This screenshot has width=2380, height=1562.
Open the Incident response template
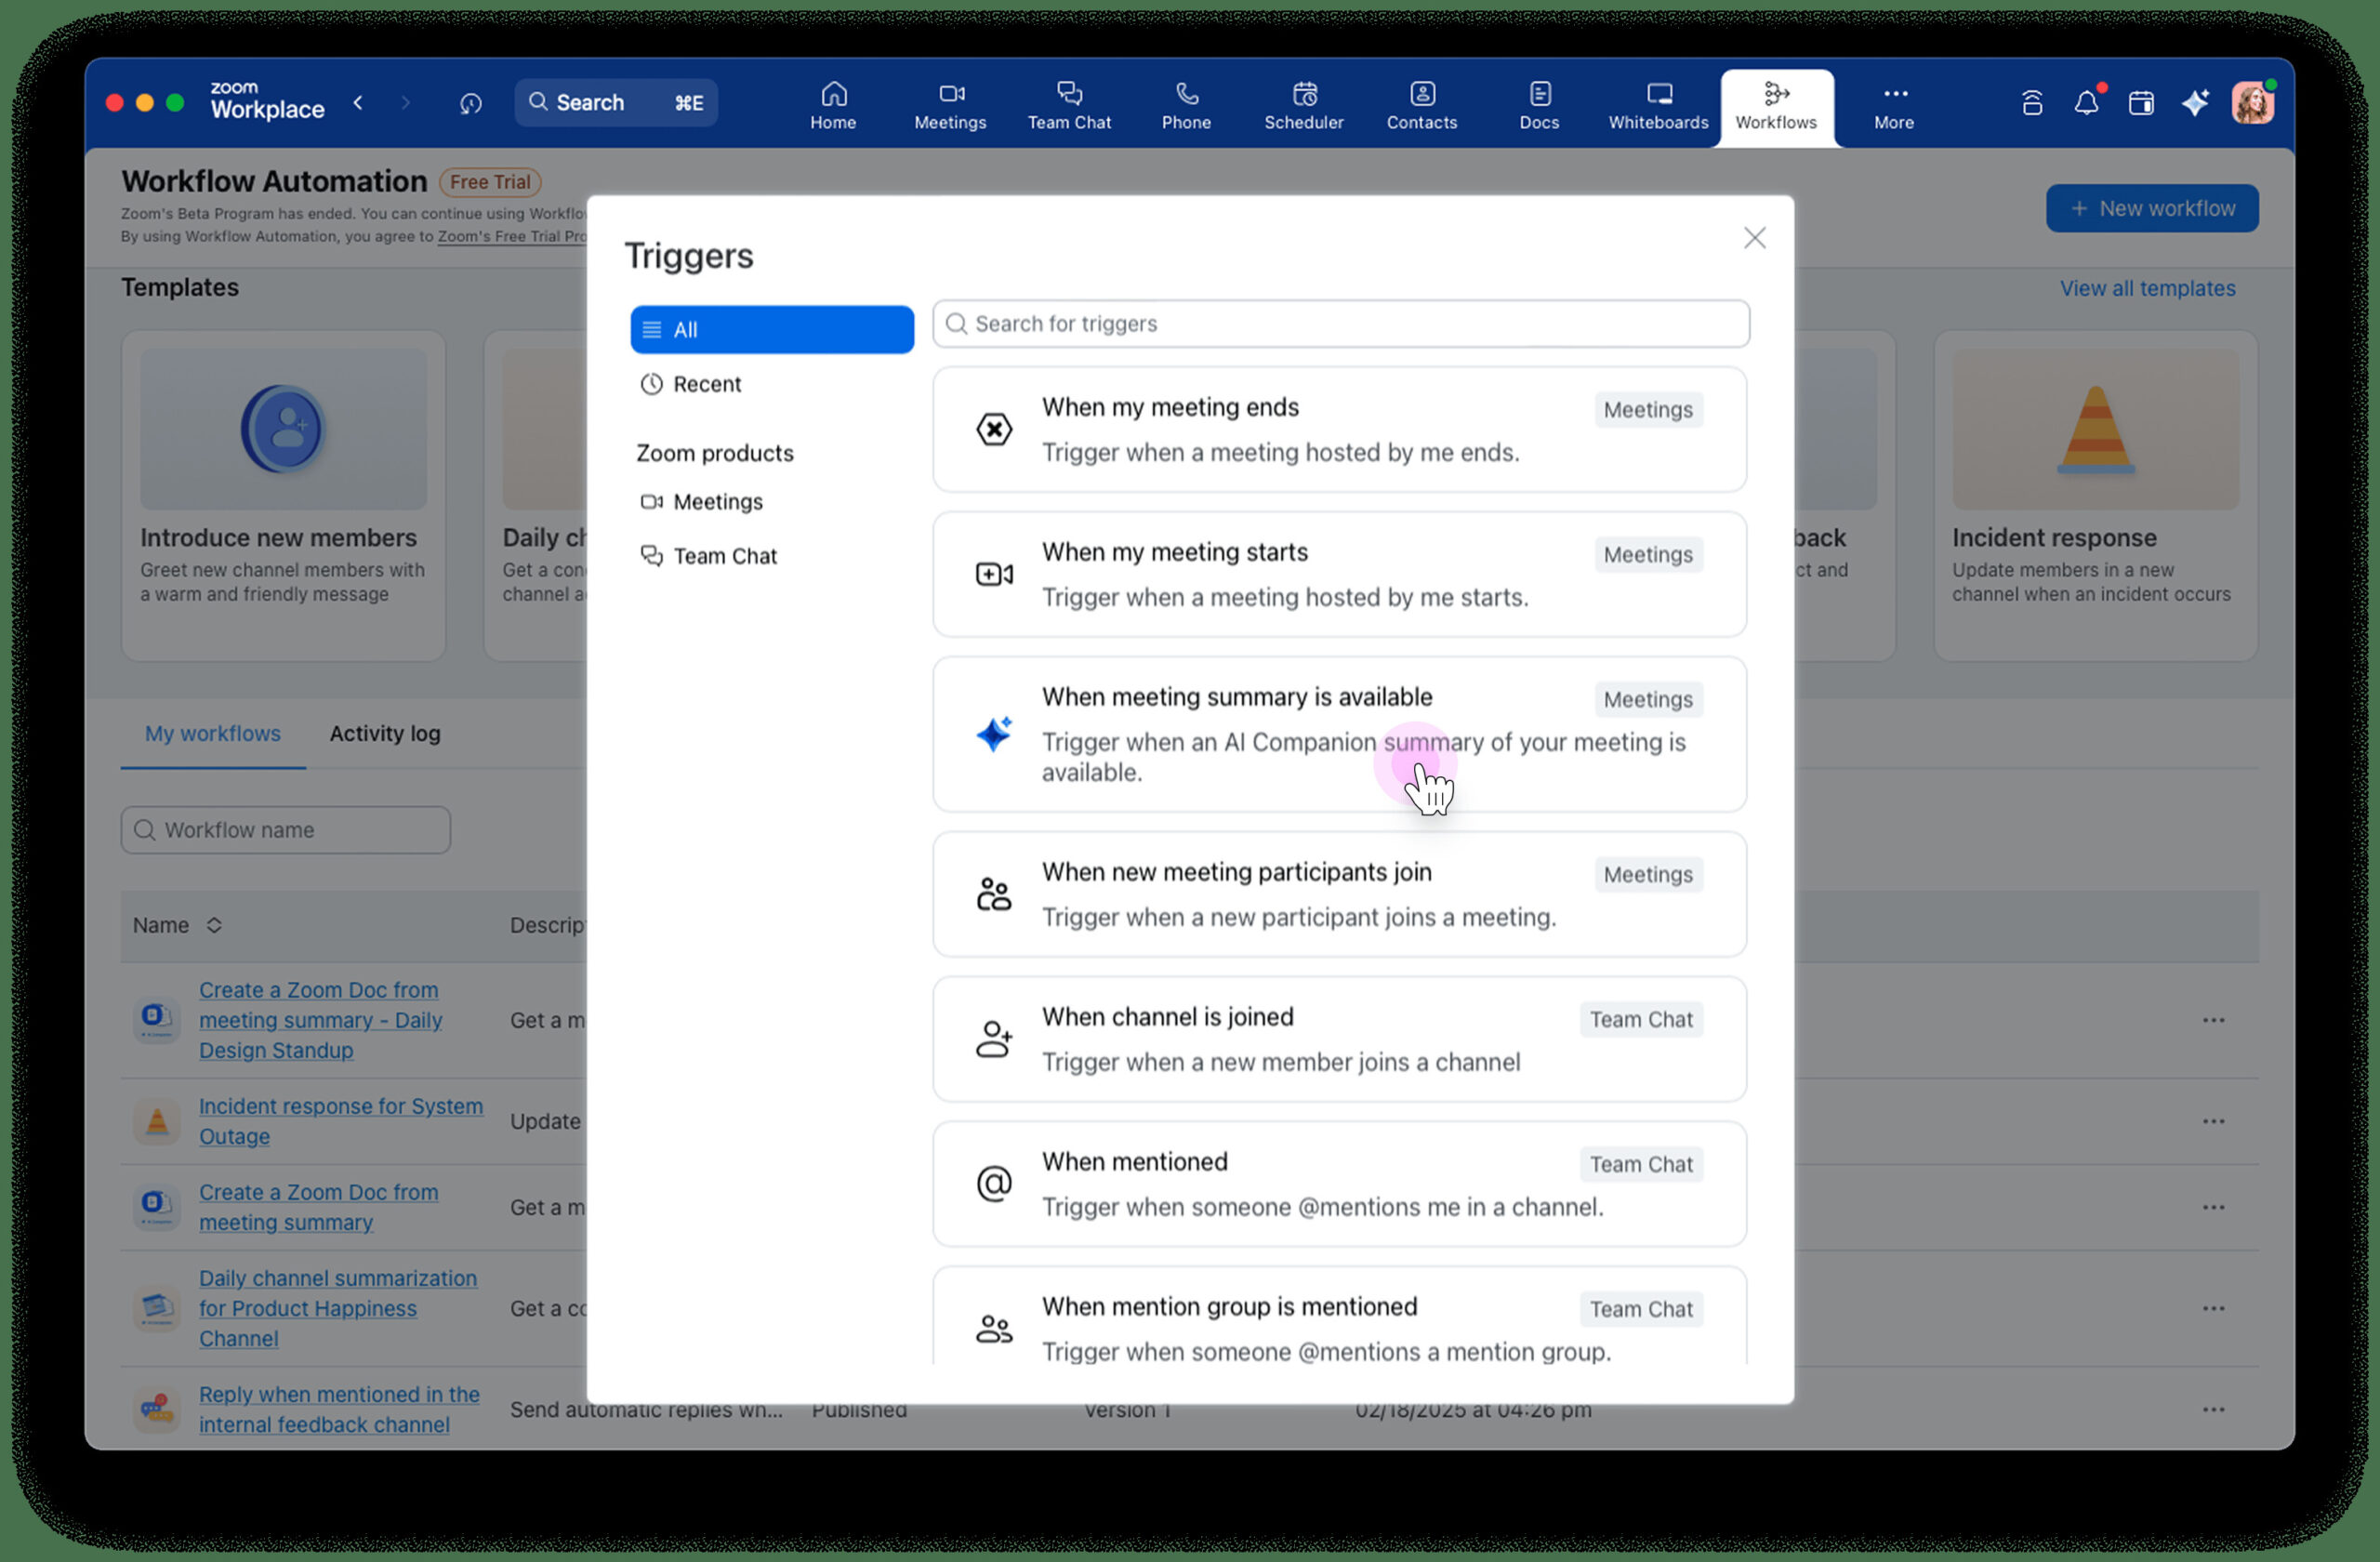[2095, 496]
